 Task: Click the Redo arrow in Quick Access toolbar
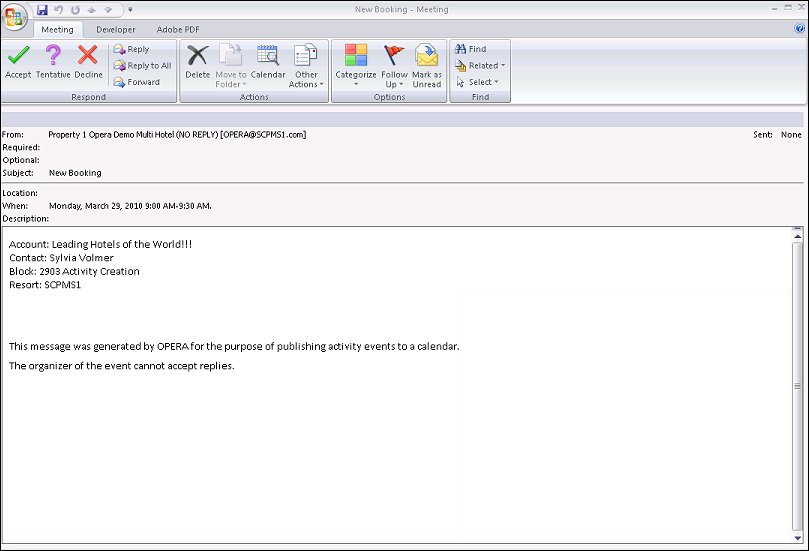pyautogui.click(x=75, y=10)
